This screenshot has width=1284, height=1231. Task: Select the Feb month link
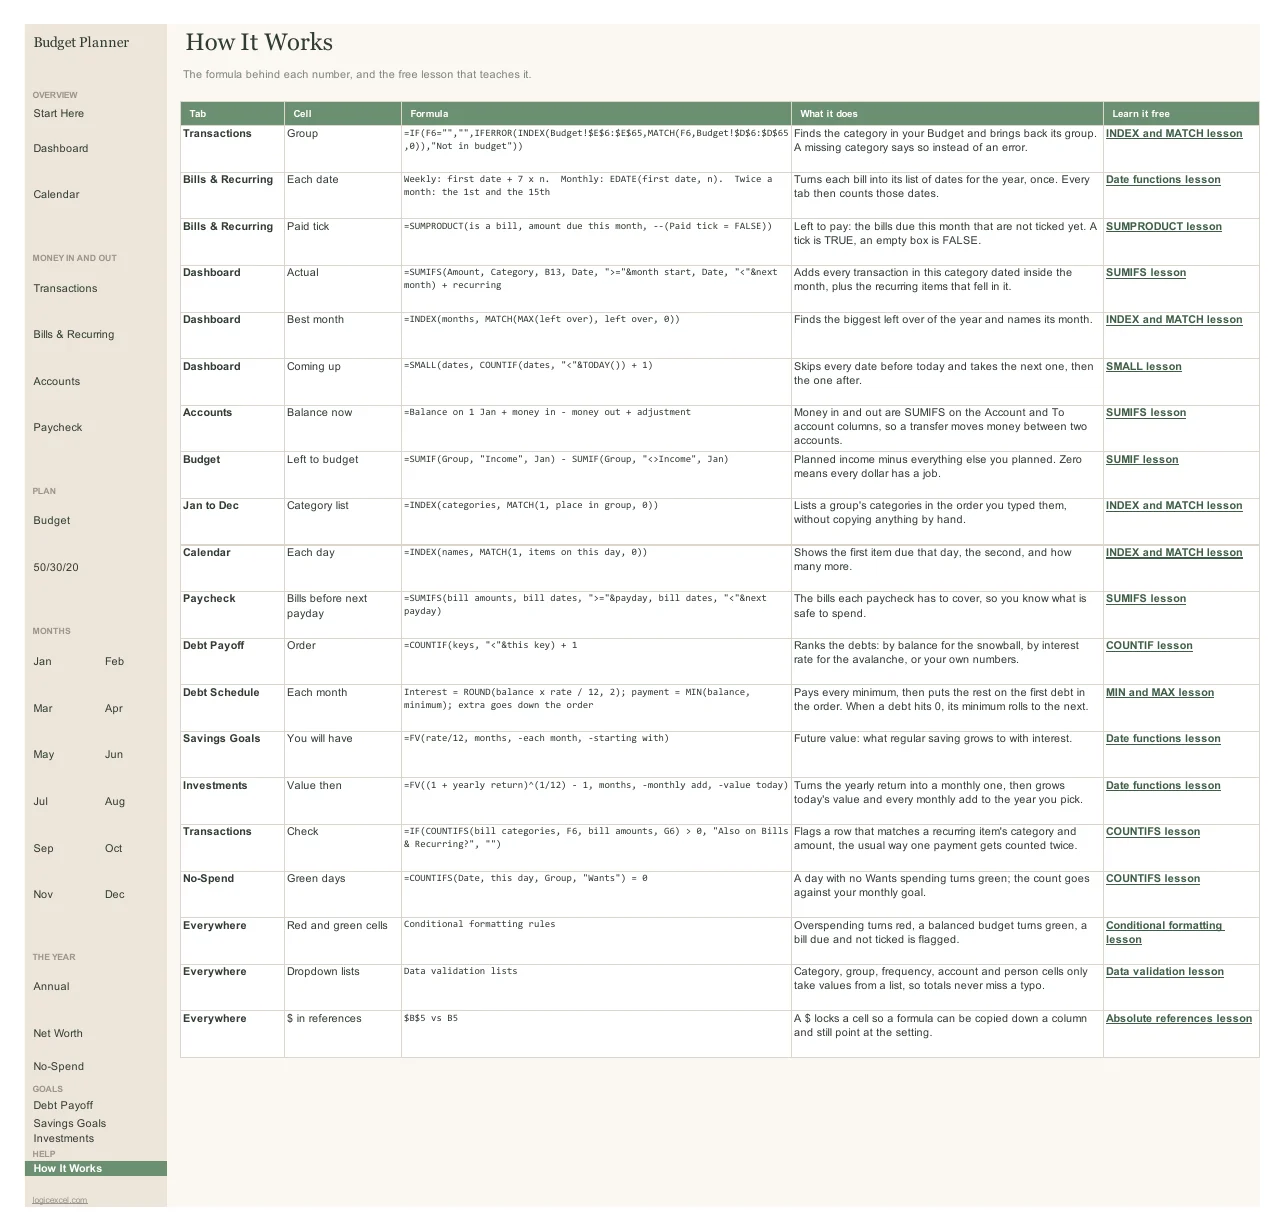tap(115, 662)
